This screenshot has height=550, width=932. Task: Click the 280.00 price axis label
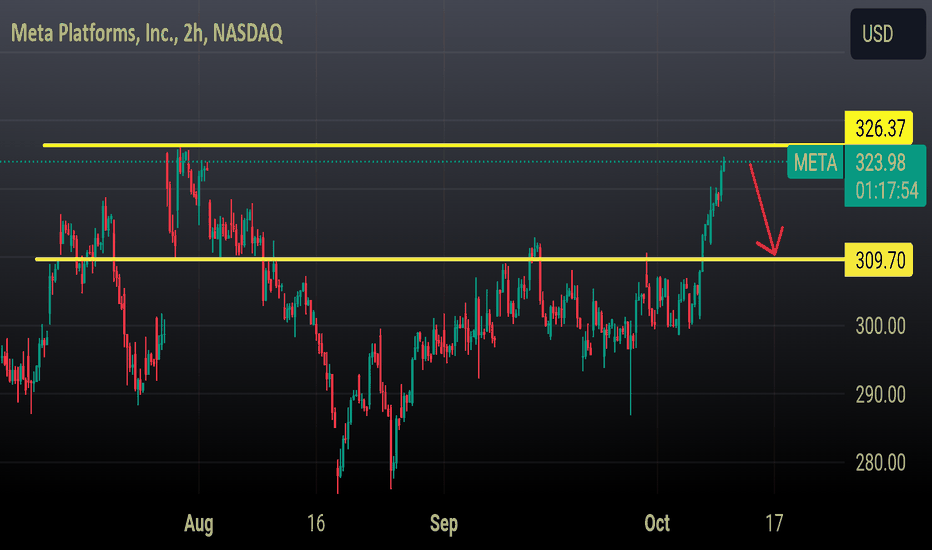[x=880, y=463]
